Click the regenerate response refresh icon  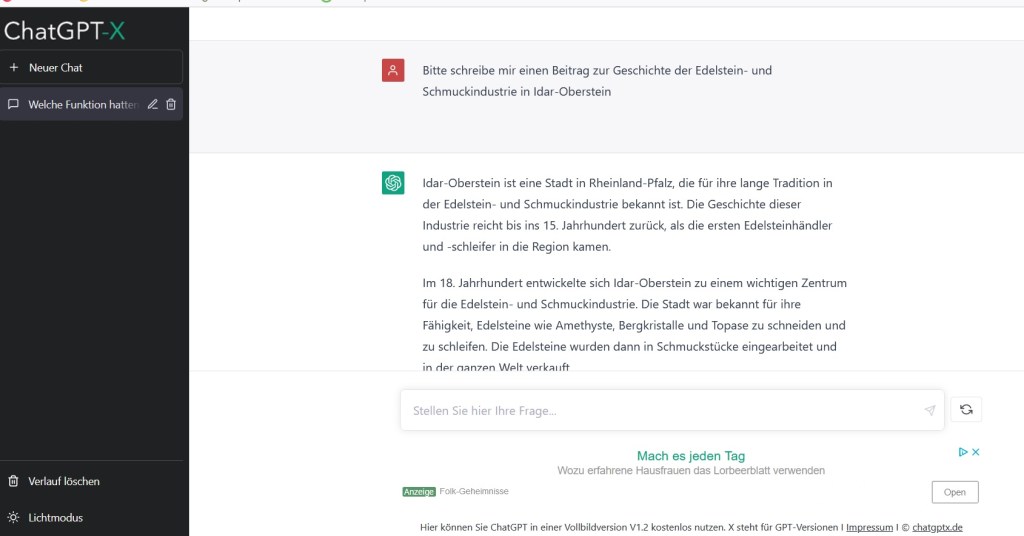pos(966,409)
